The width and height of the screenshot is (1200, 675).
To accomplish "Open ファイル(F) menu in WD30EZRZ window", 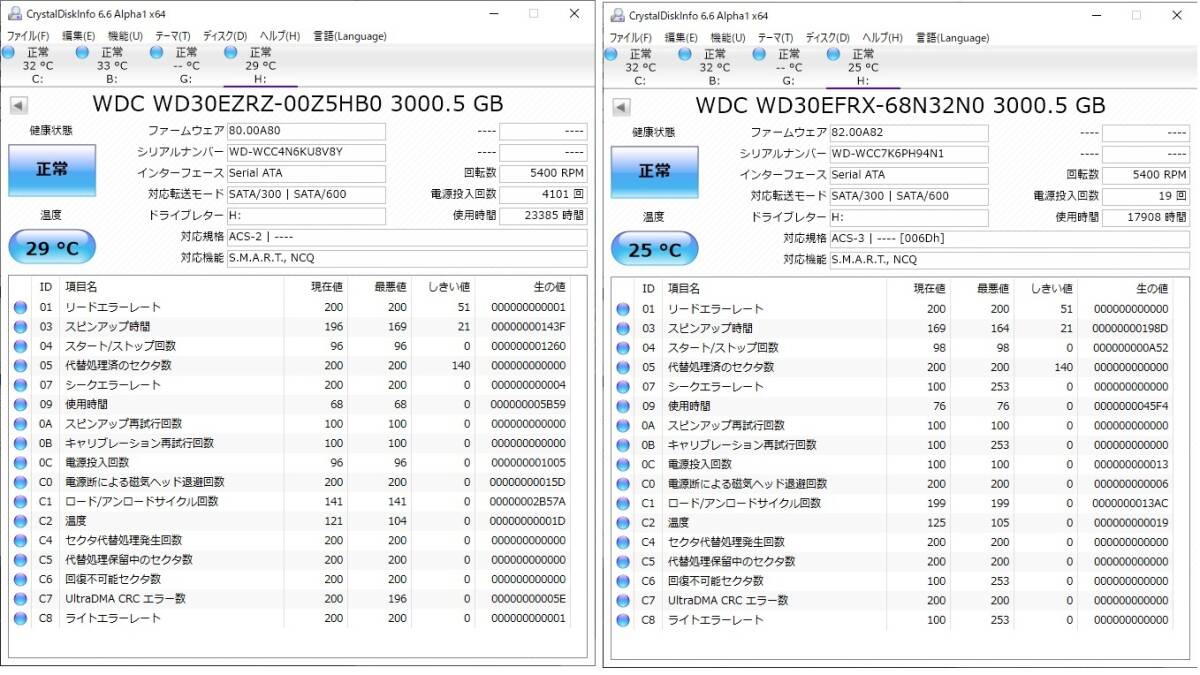I will tap(29, 37).
